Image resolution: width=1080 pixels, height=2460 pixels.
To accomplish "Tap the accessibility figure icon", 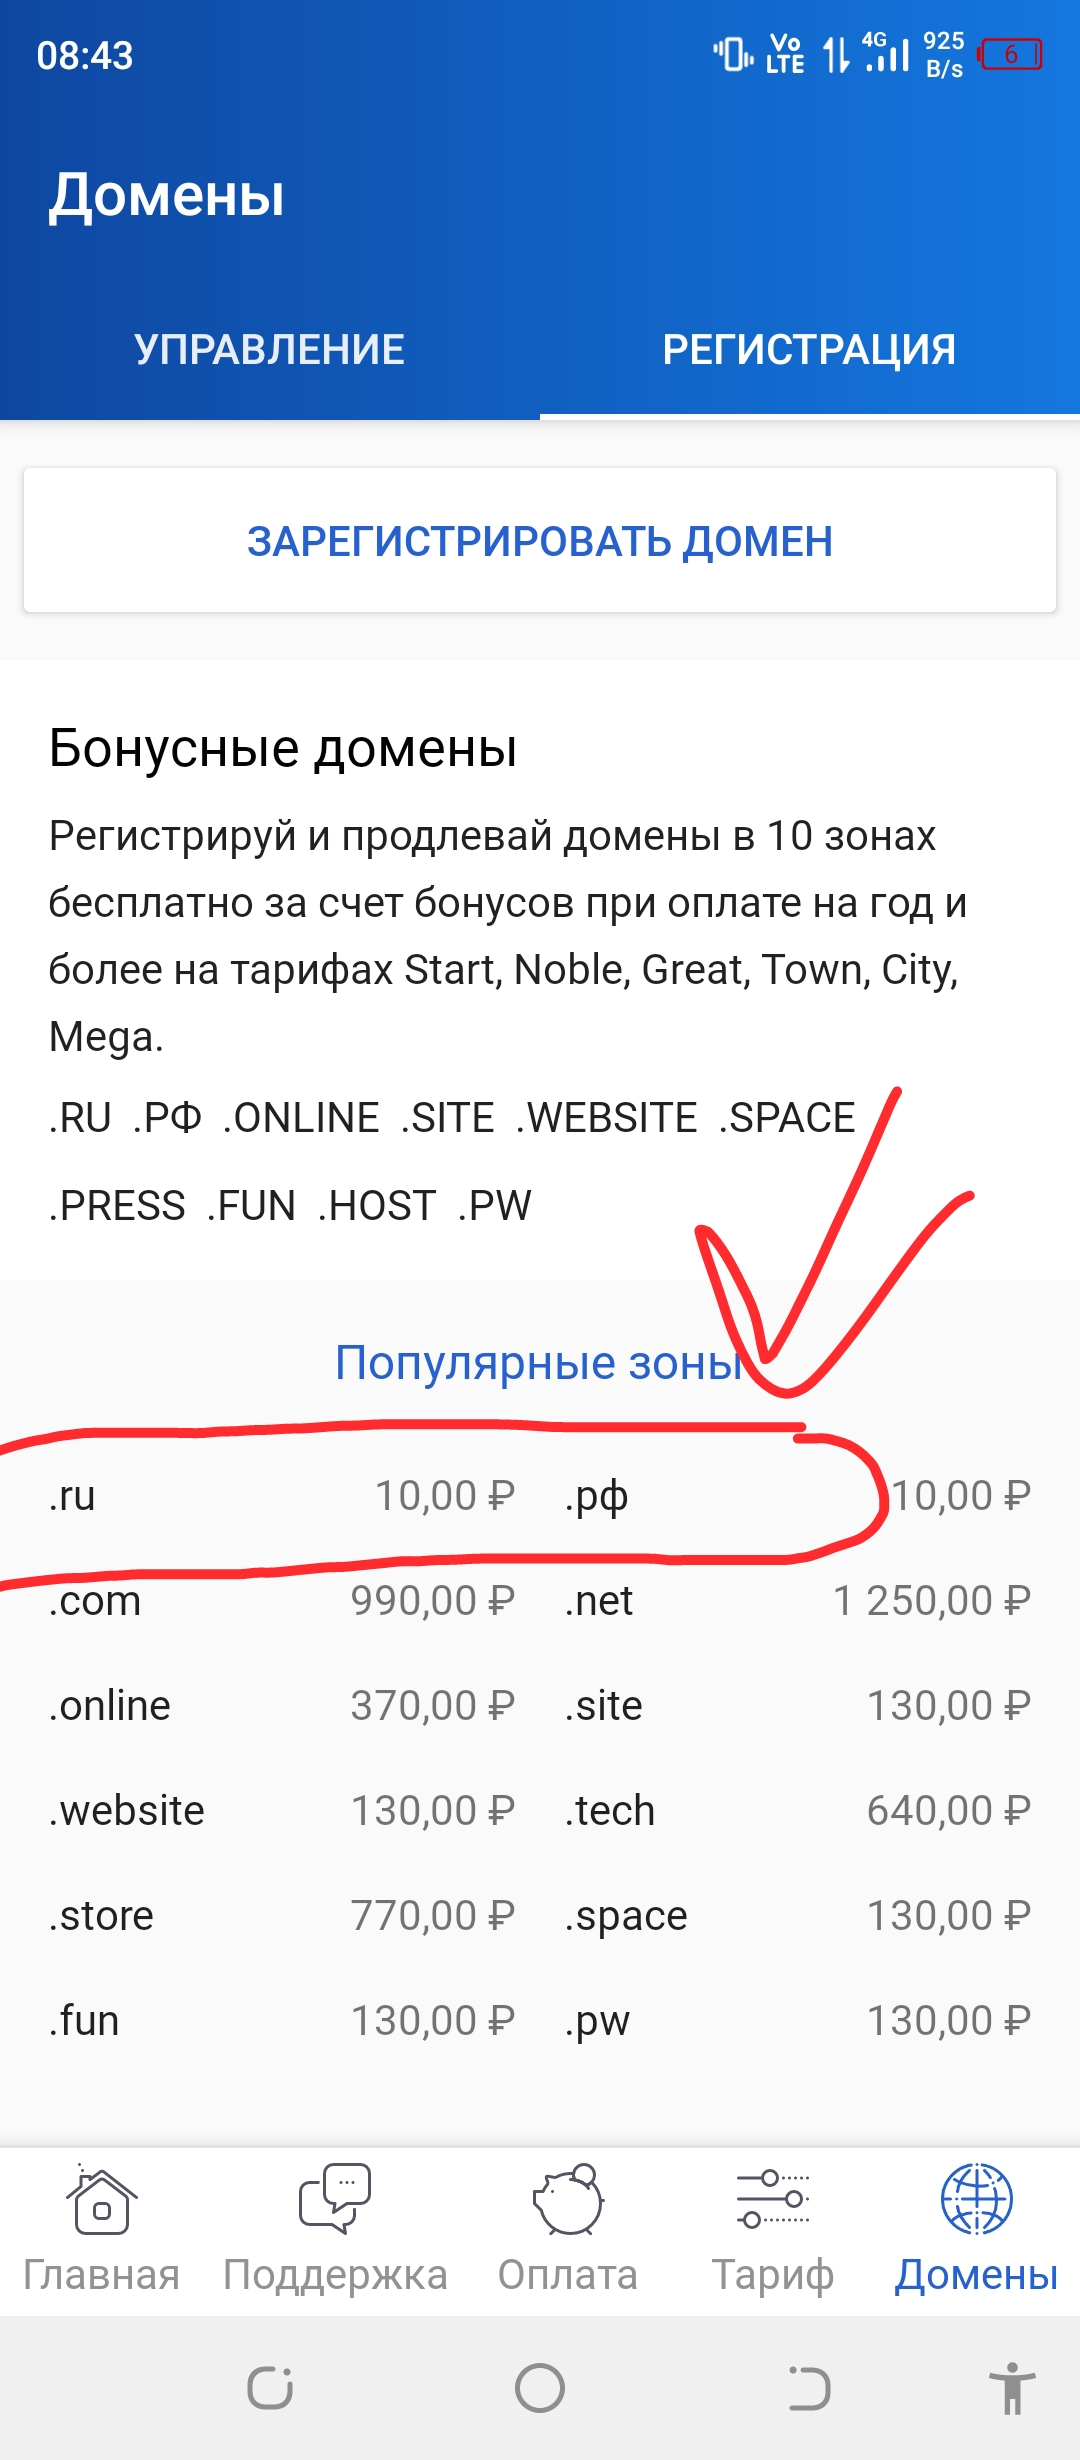I will tap(1012, 2389).
